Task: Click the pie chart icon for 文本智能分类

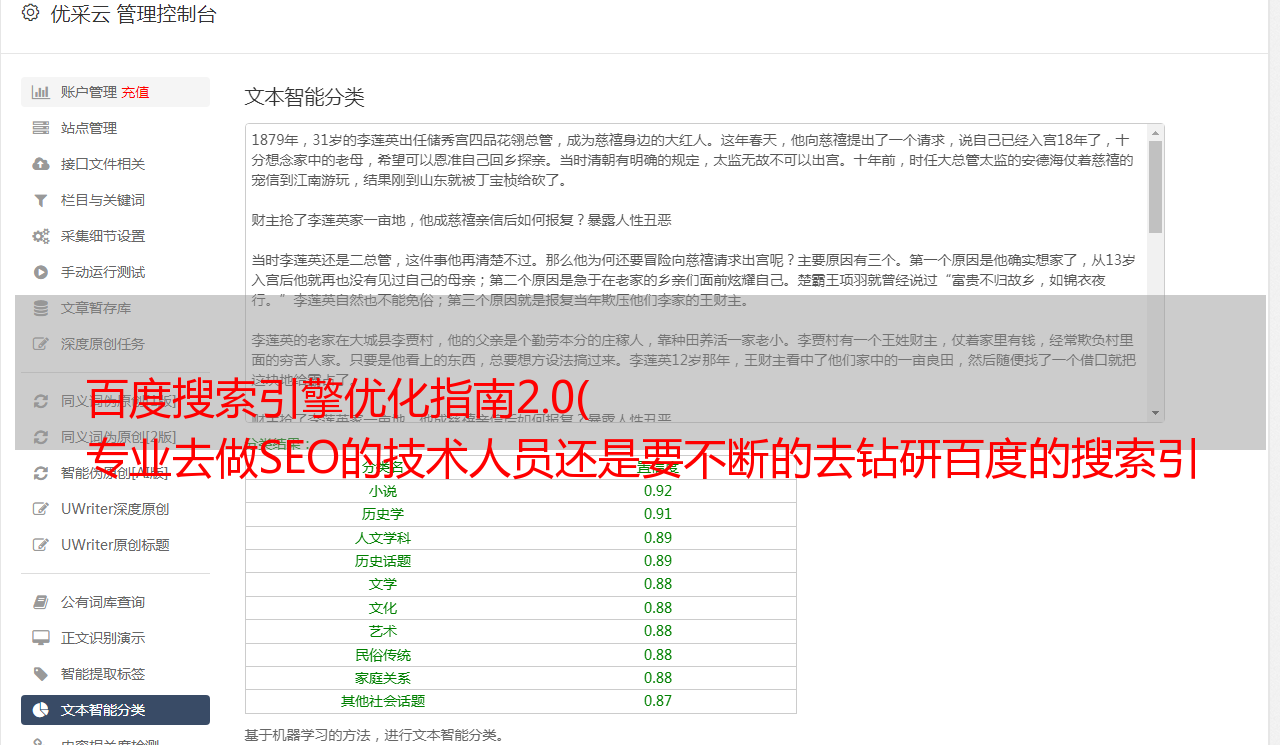Action: click(x=41, y=710)
